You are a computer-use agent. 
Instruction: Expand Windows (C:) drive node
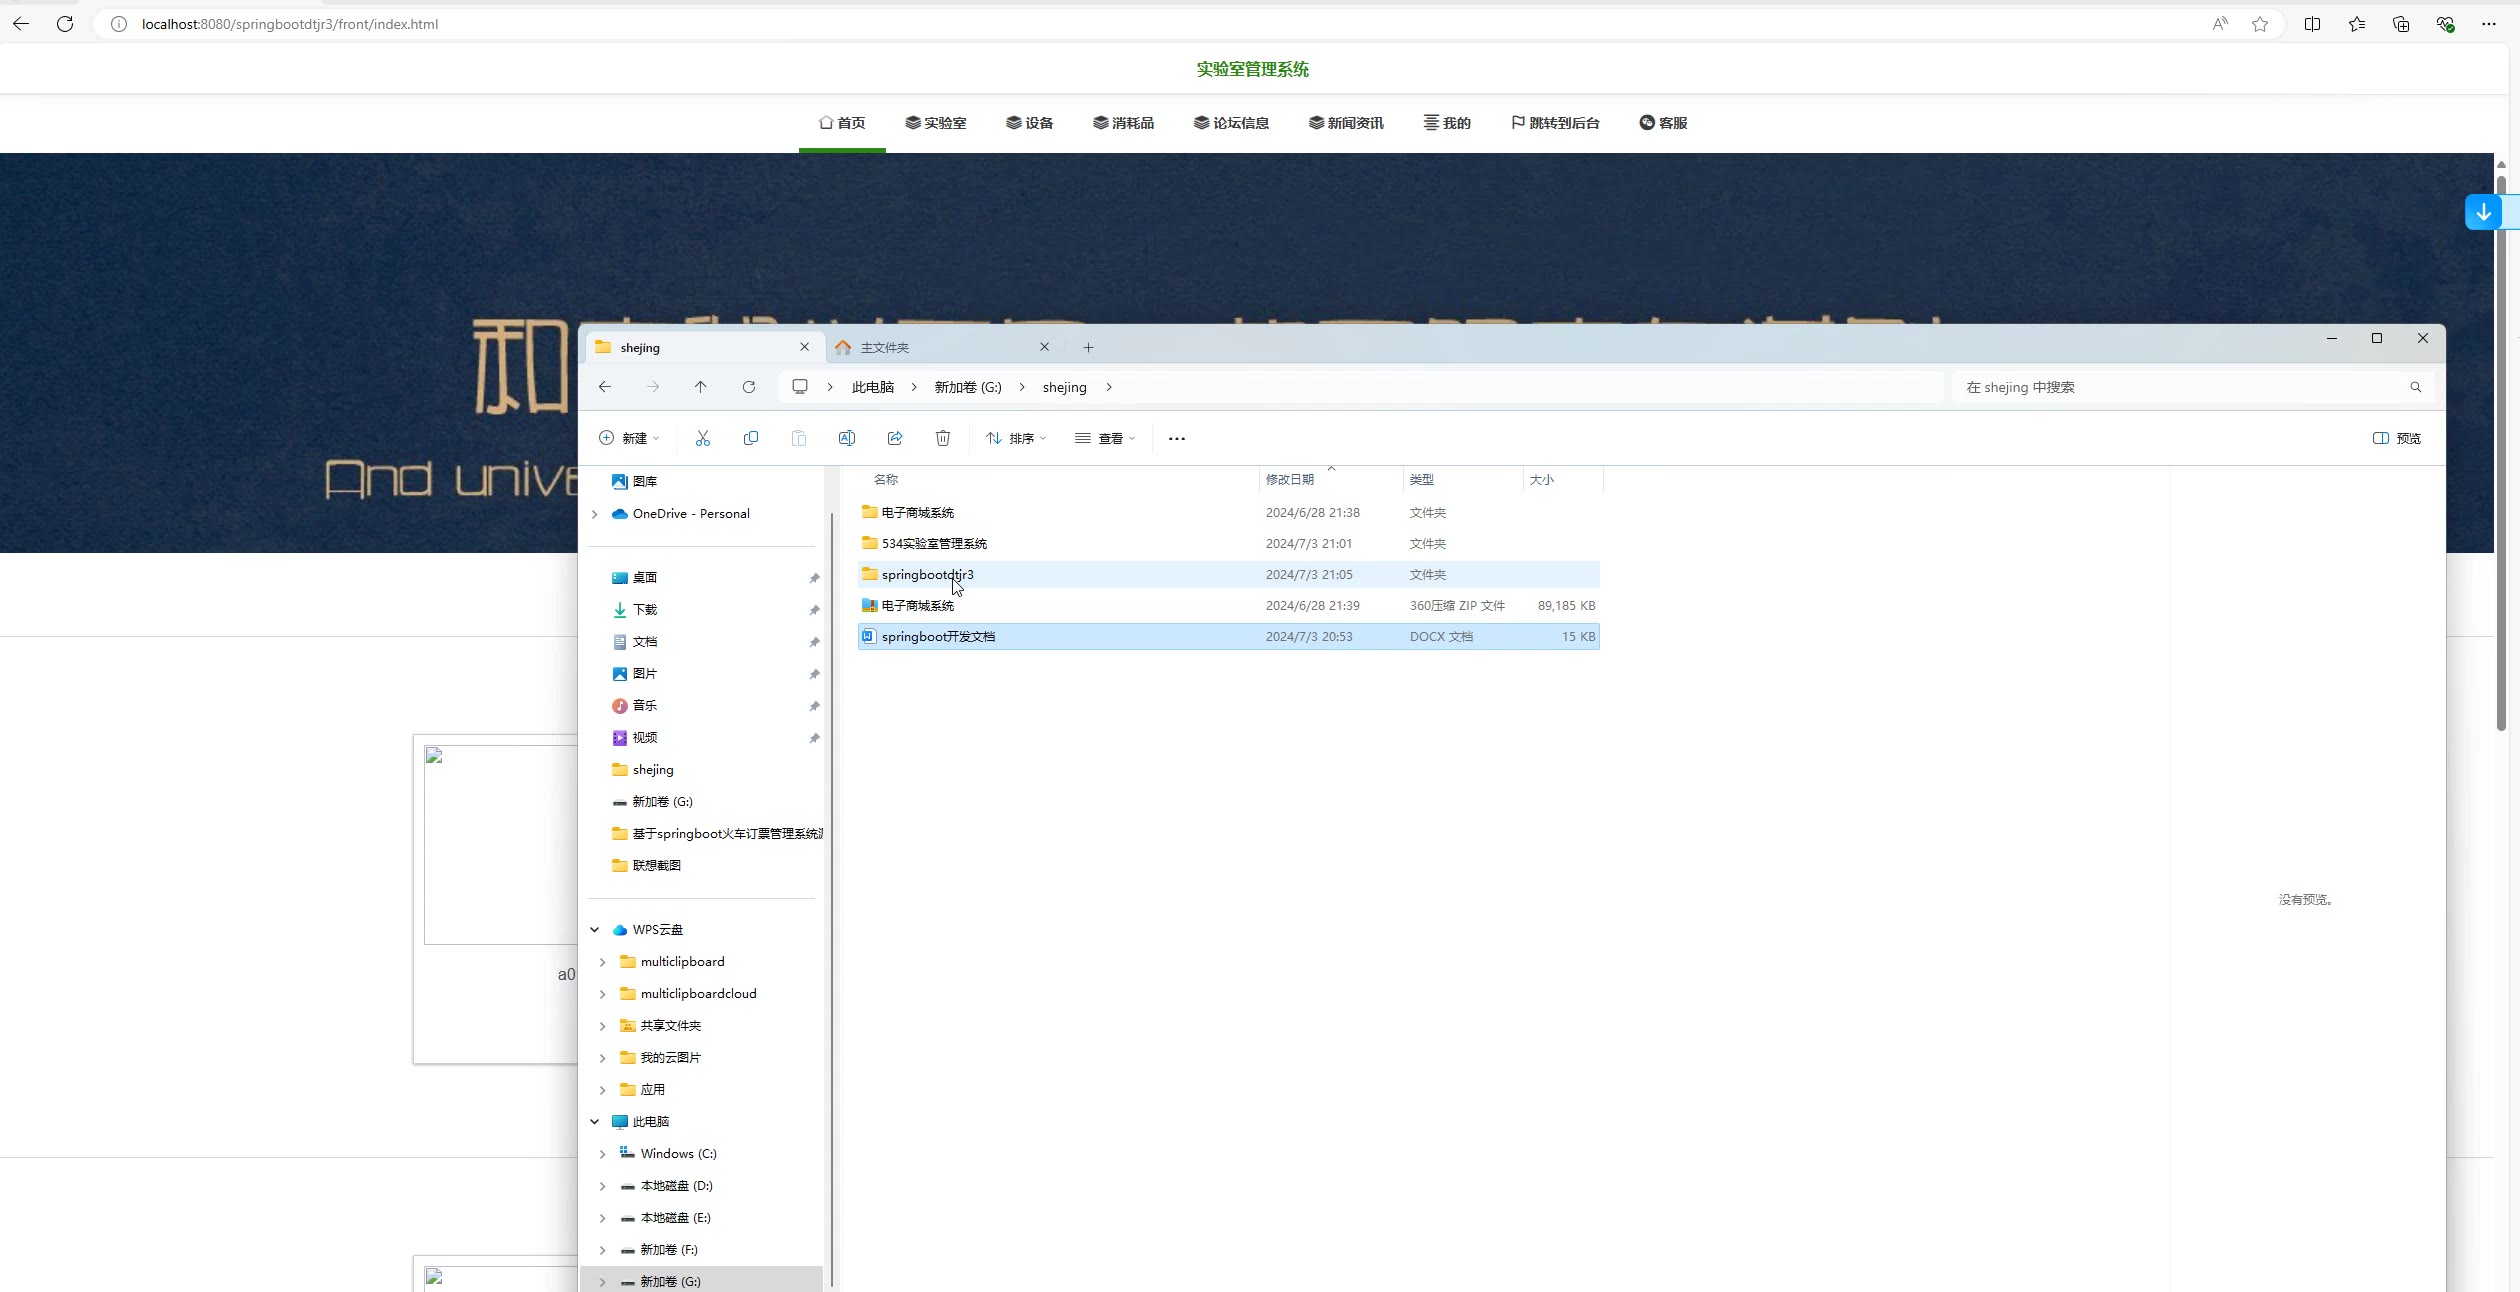click(603, 1154)
